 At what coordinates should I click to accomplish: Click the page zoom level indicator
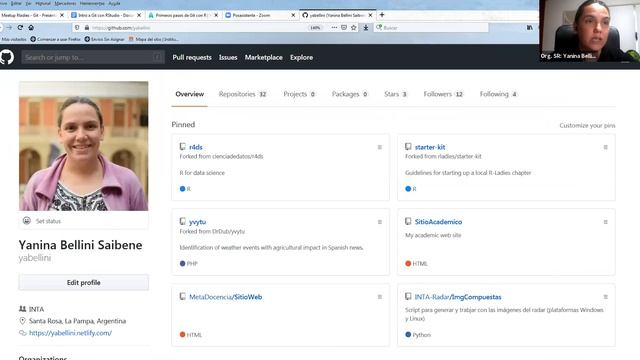pyautogui.click(x=315, y=28)
